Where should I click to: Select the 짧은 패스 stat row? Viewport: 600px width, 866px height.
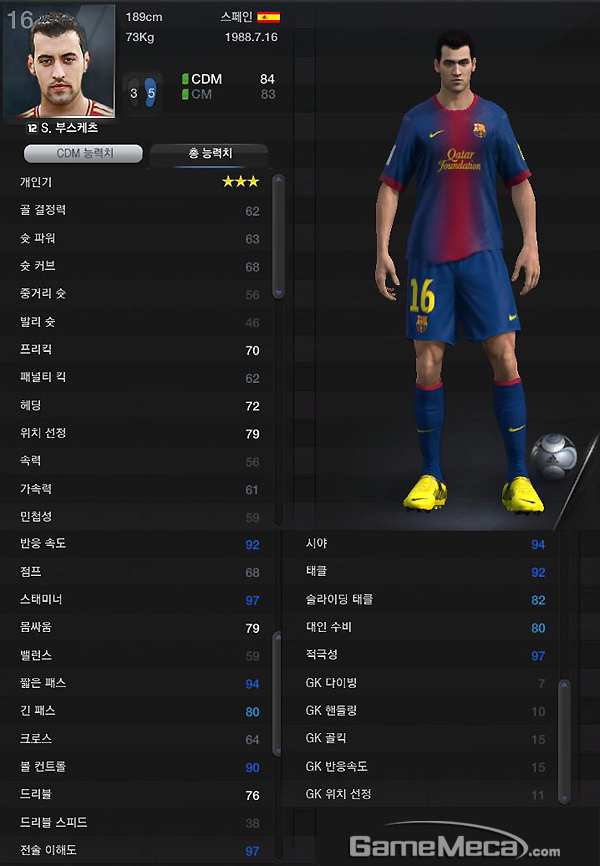[139, 683]
